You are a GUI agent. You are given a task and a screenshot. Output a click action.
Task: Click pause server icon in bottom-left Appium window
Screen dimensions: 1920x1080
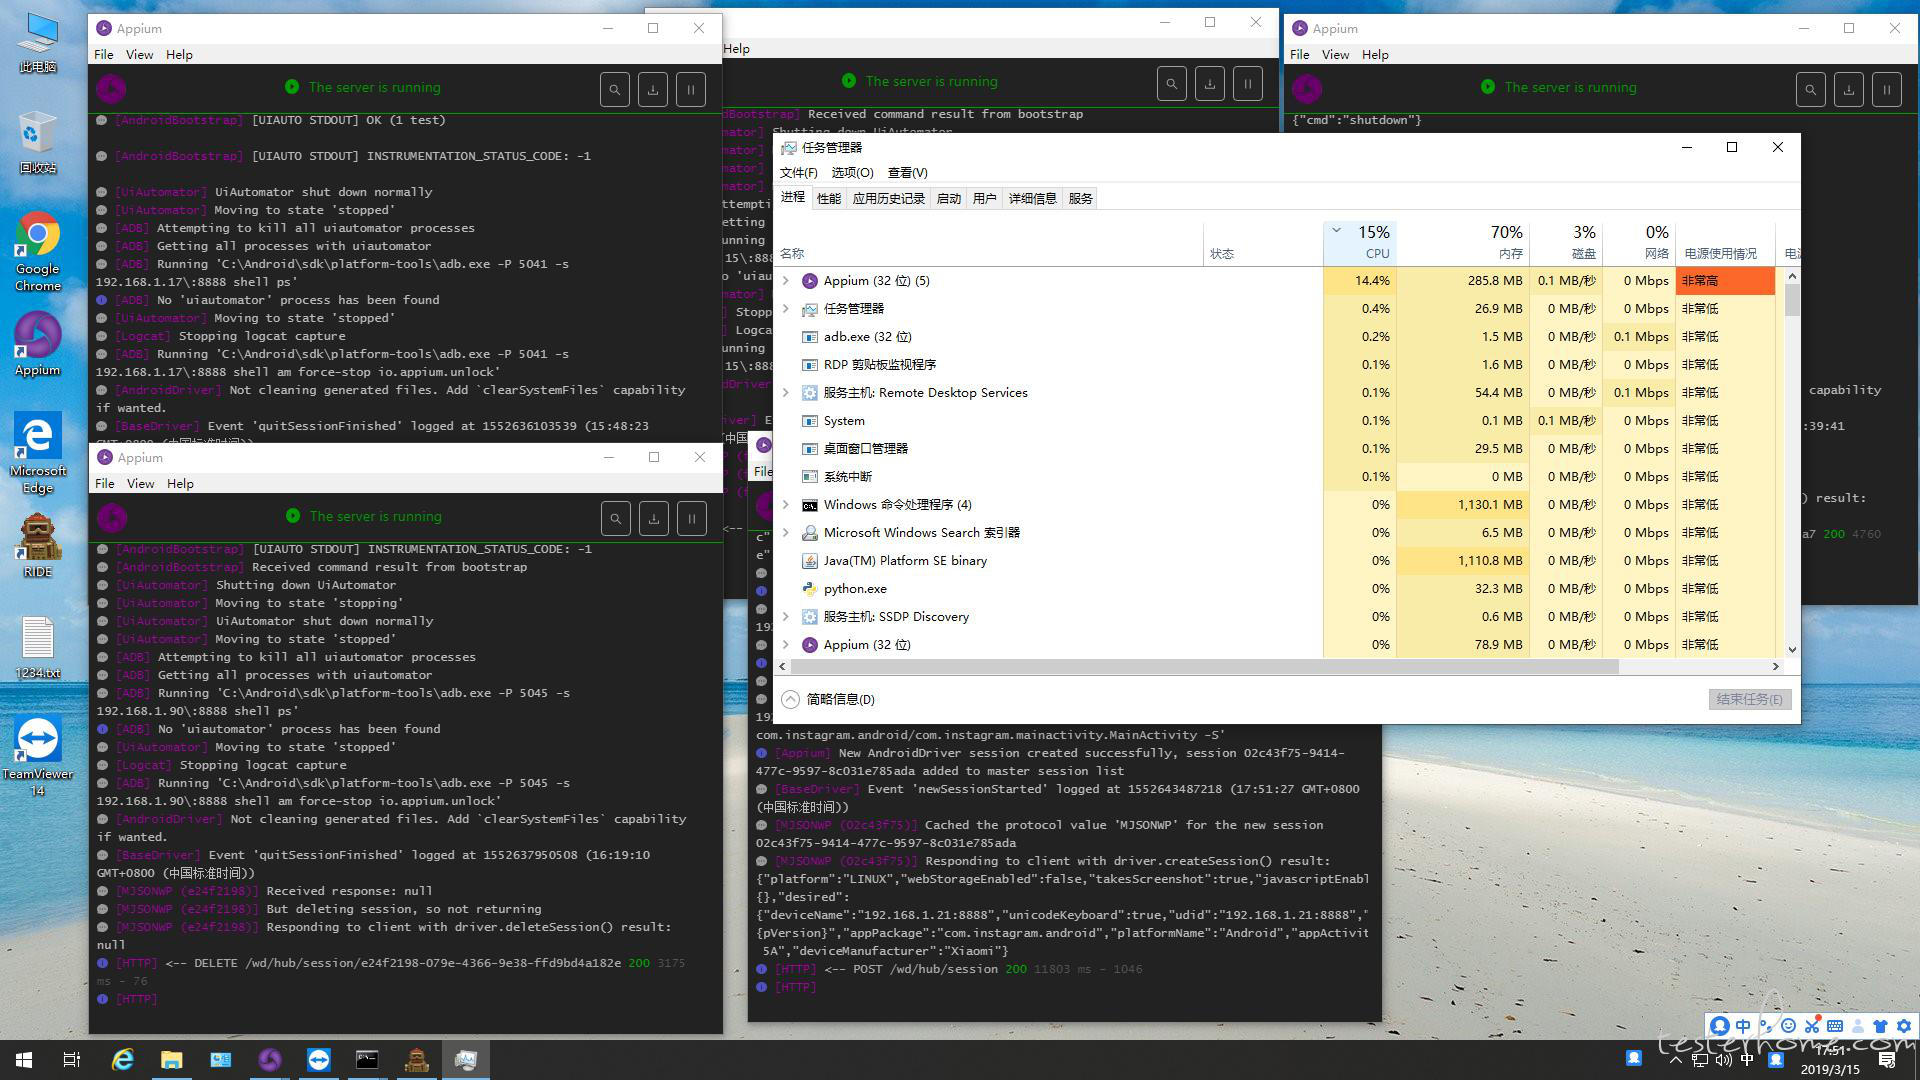pyautogui.click(x=692, y=518)
